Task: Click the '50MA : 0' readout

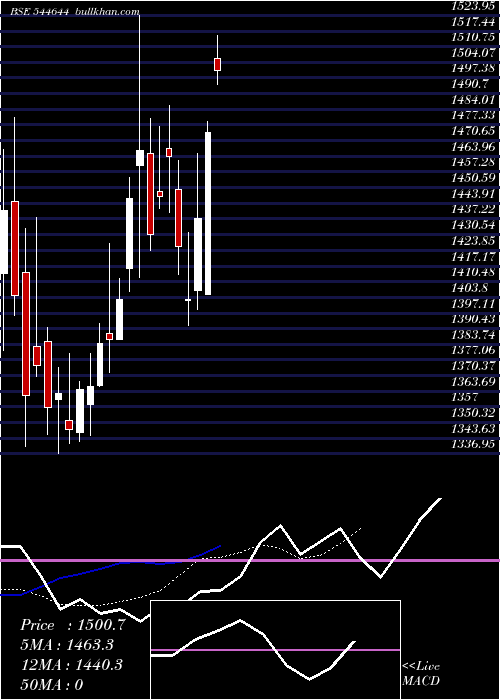Action: pyautogui.click(x=52, y=684)
